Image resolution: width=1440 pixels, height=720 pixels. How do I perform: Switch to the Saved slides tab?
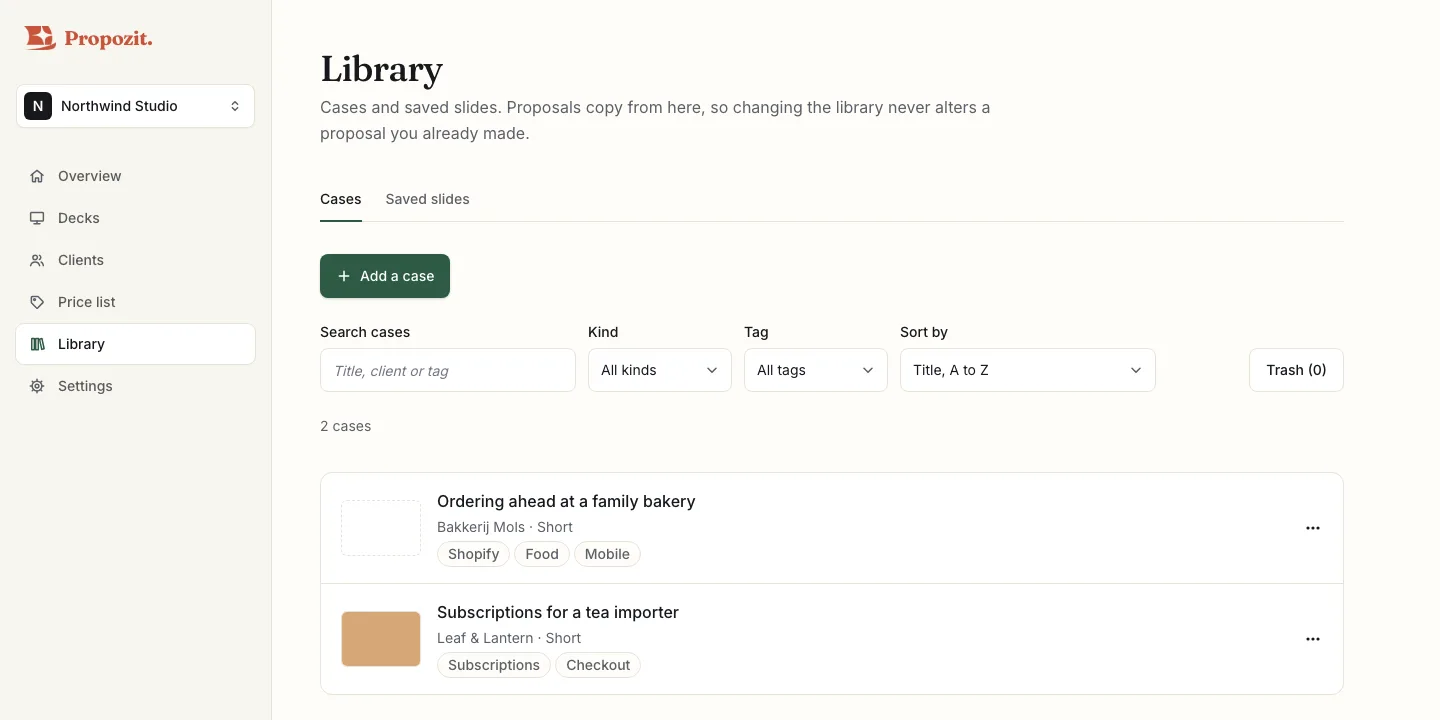tap(427, 199)
